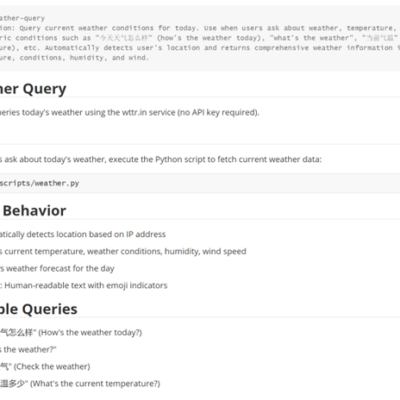Click the 'her Query' heading

coord(33,89)
